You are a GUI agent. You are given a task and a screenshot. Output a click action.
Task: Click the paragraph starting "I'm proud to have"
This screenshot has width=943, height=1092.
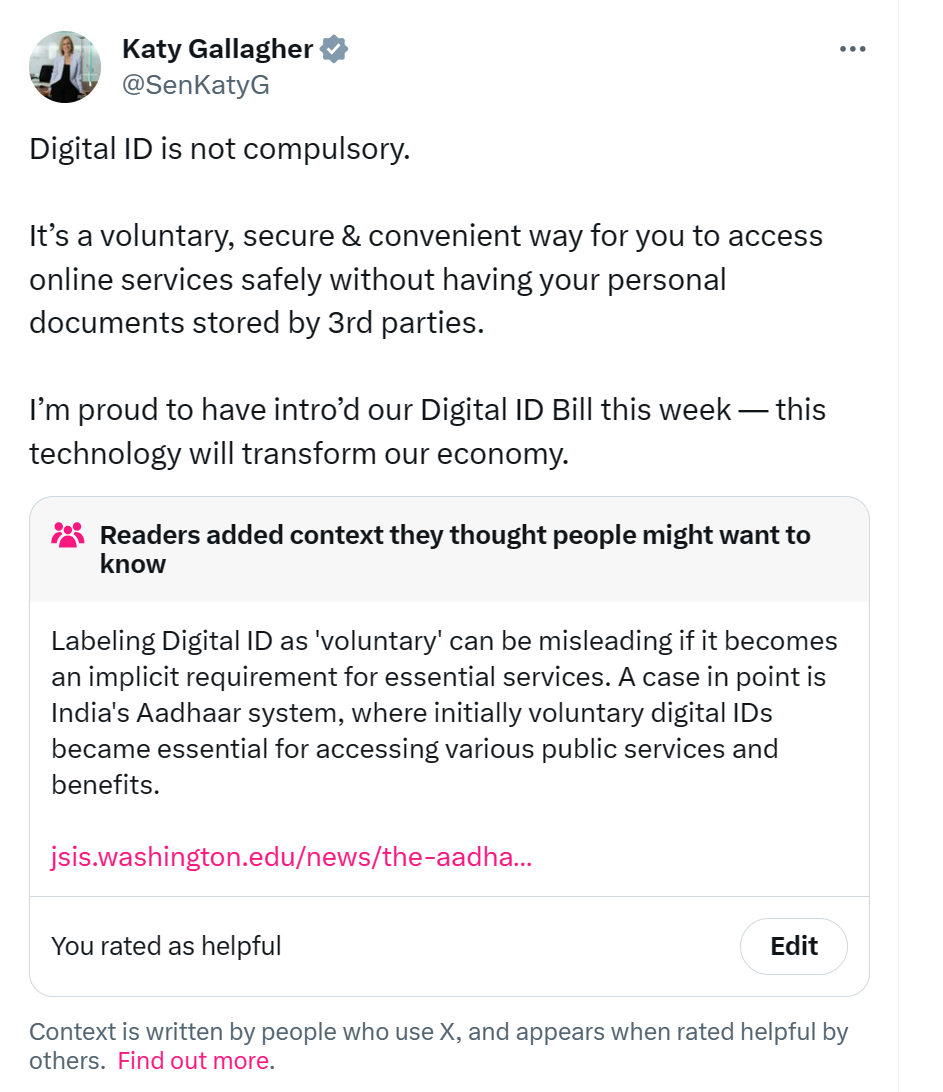click(x=427, y=431)
